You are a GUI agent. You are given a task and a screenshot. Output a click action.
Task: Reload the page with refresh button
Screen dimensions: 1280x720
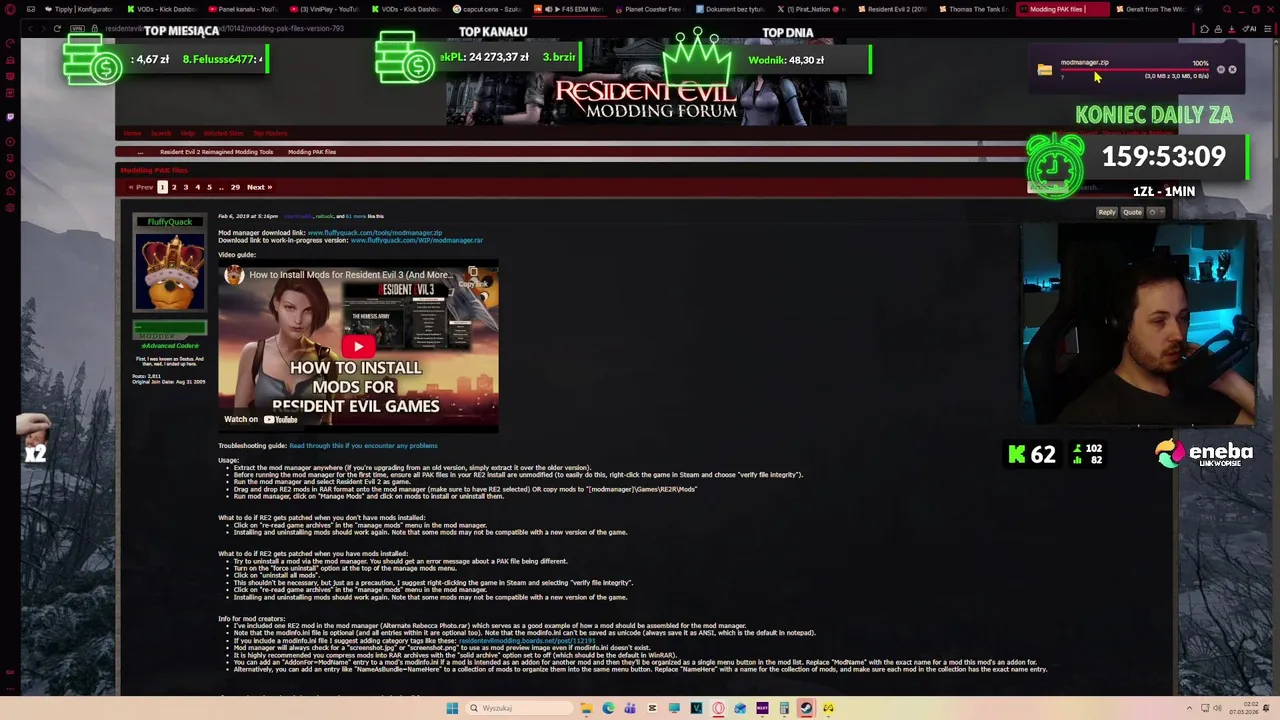(x=58, y=29)
